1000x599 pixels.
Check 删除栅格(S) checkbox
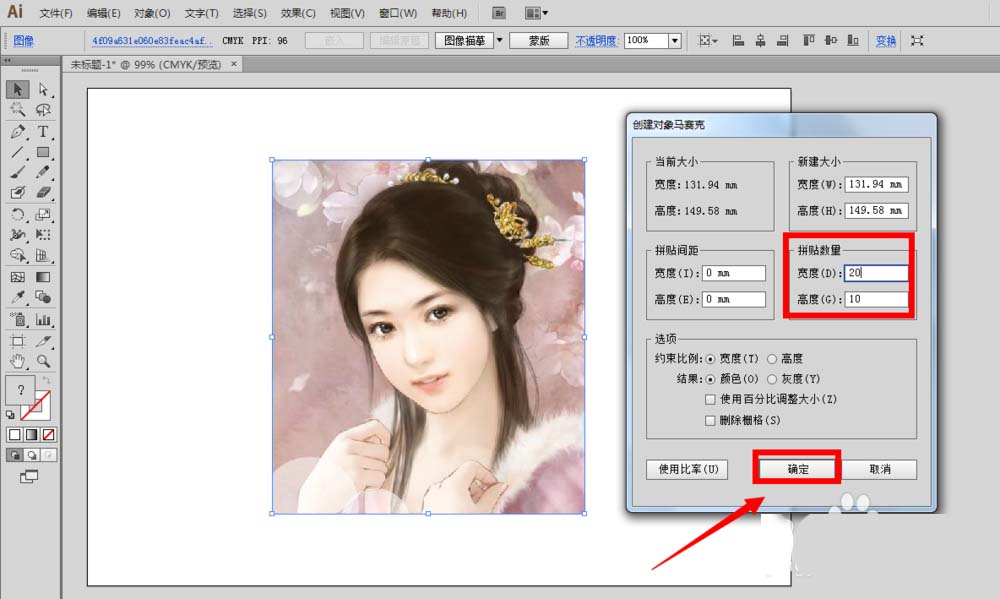click(x=710, y=421)
